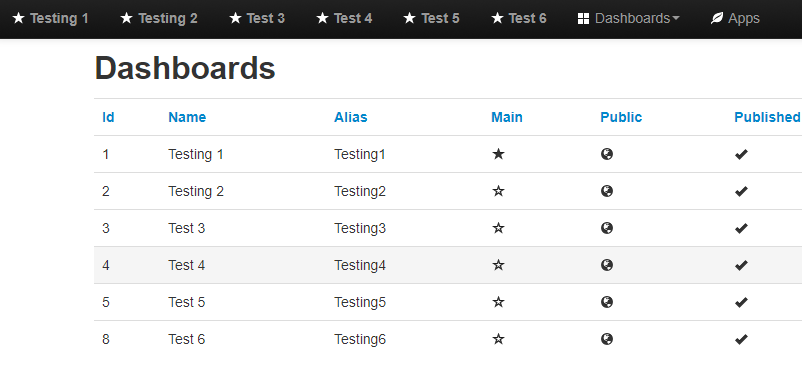Viewport: 802px width, 371px height.
Task: Click the published checkmark for Test 6
Action: [x=741, y=339]
